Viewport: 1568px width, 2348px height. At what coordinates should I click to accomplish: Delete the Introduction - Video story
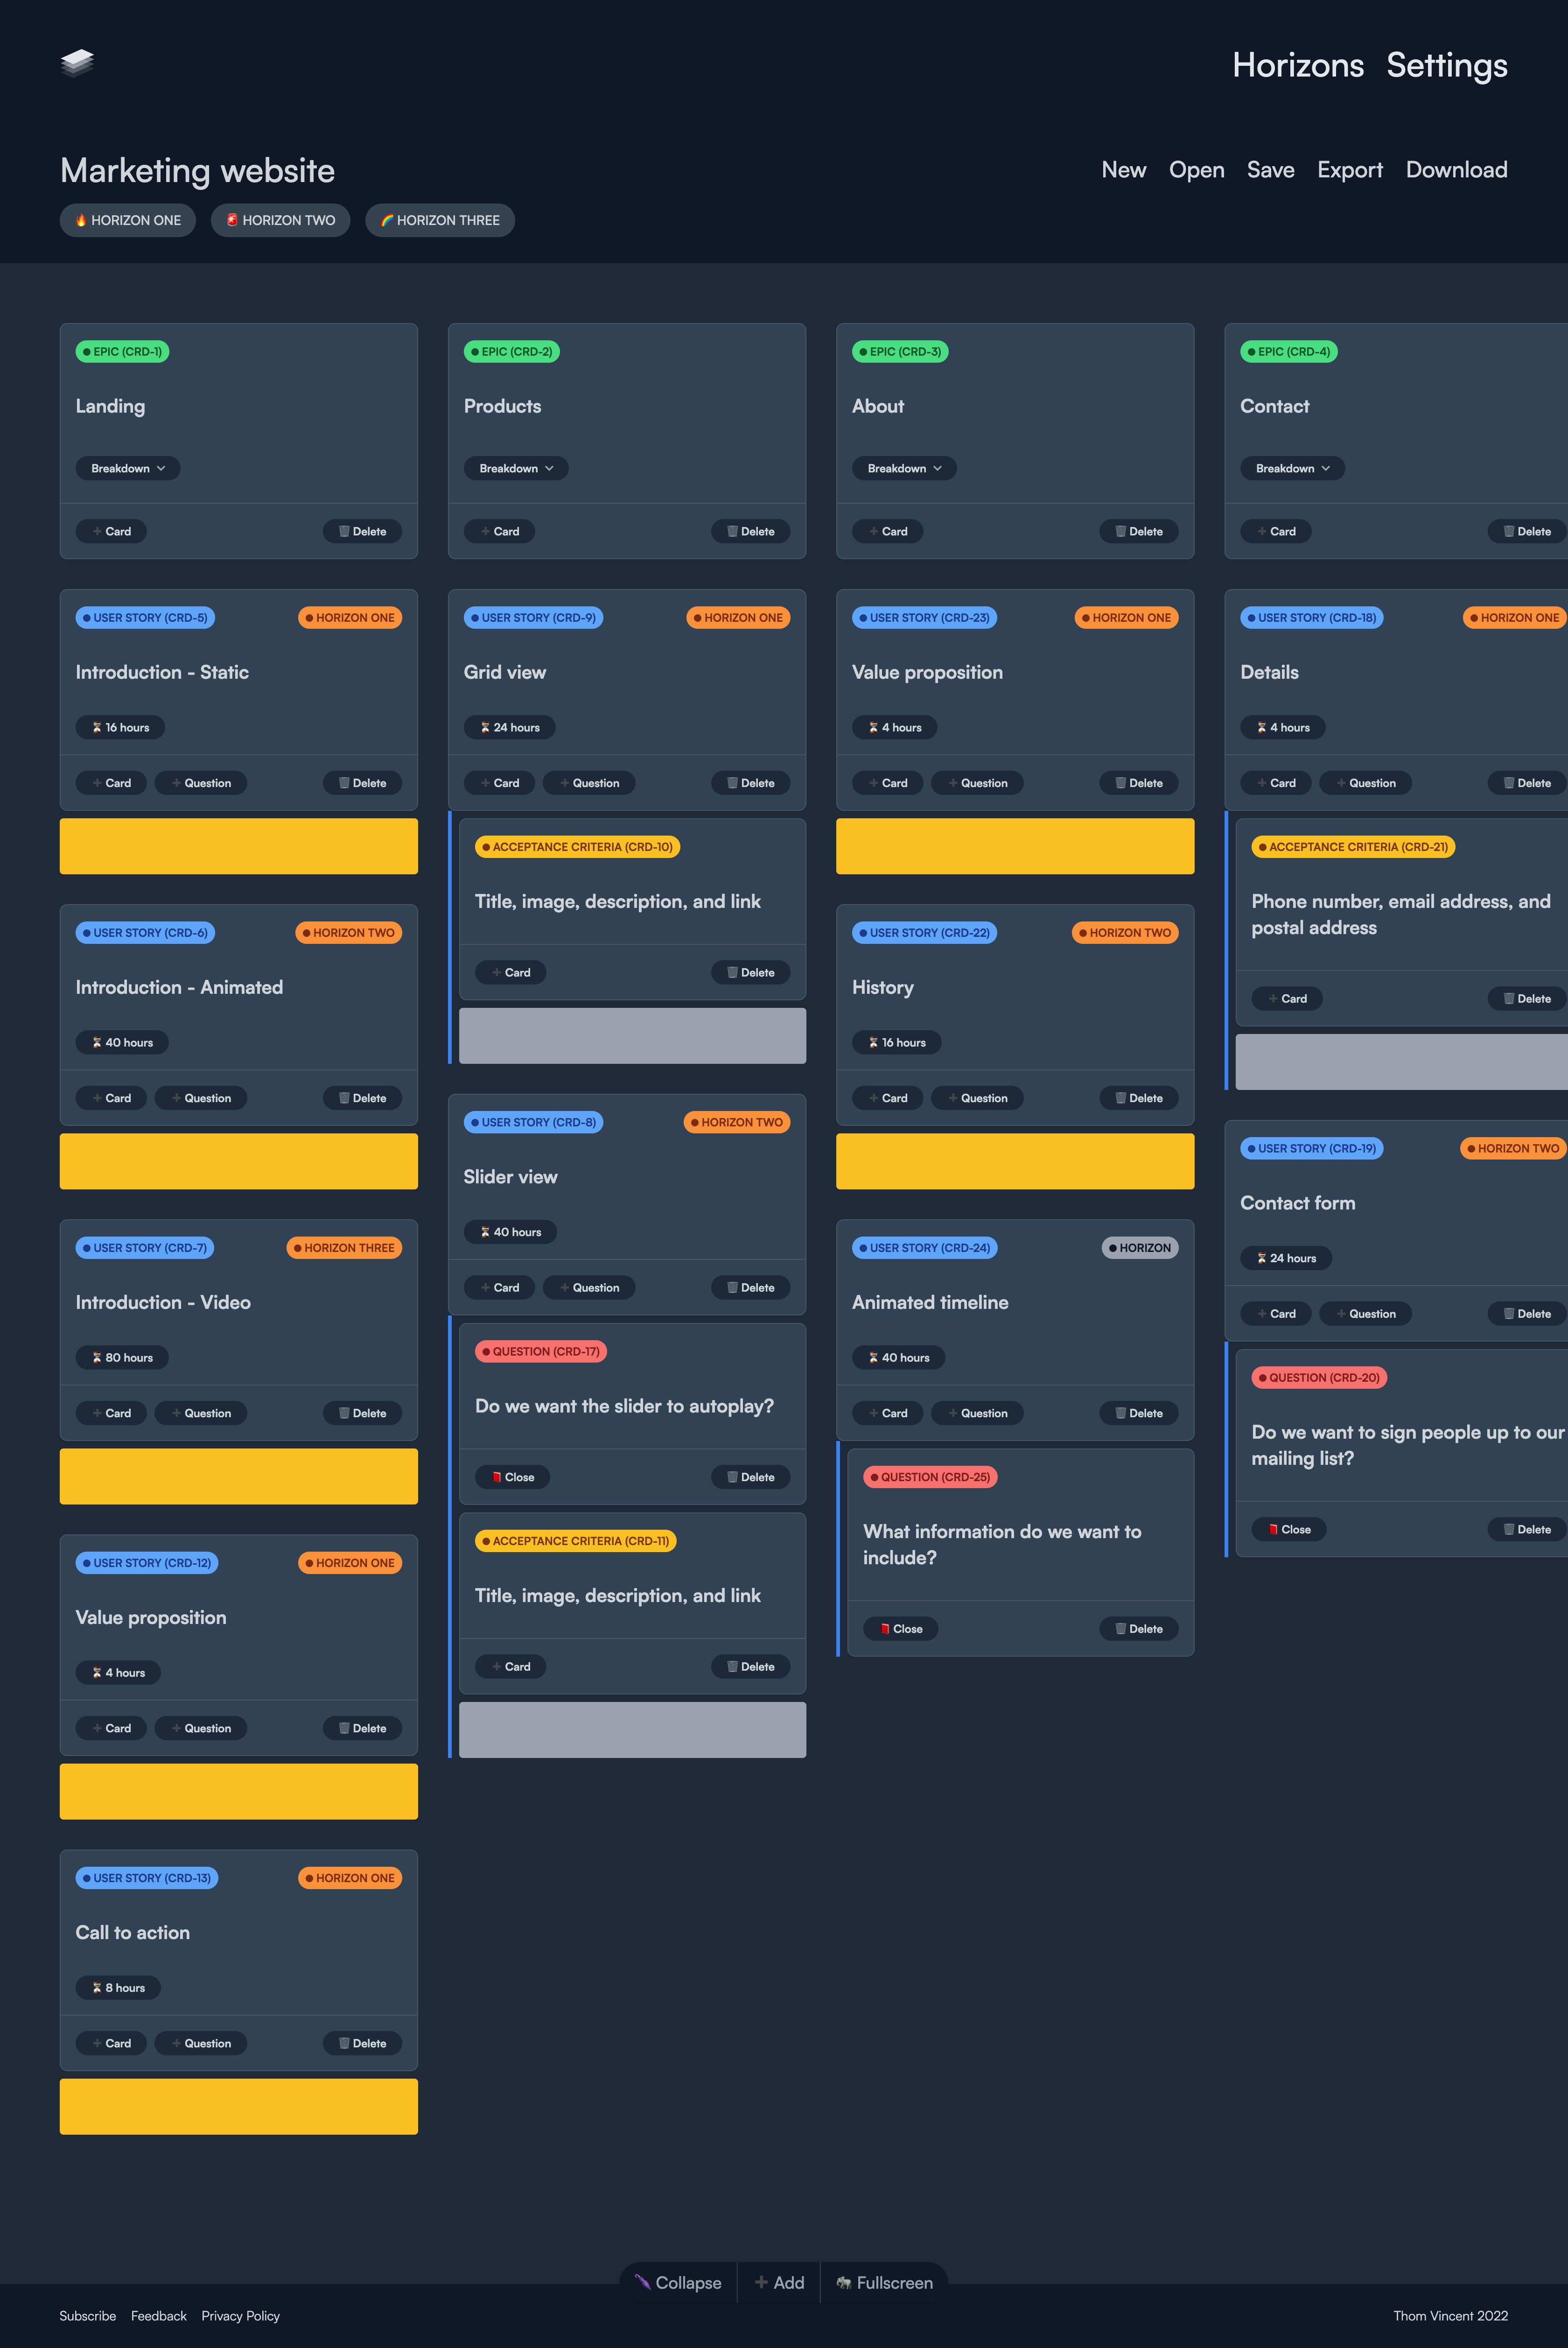click(x=362, y=1413)
